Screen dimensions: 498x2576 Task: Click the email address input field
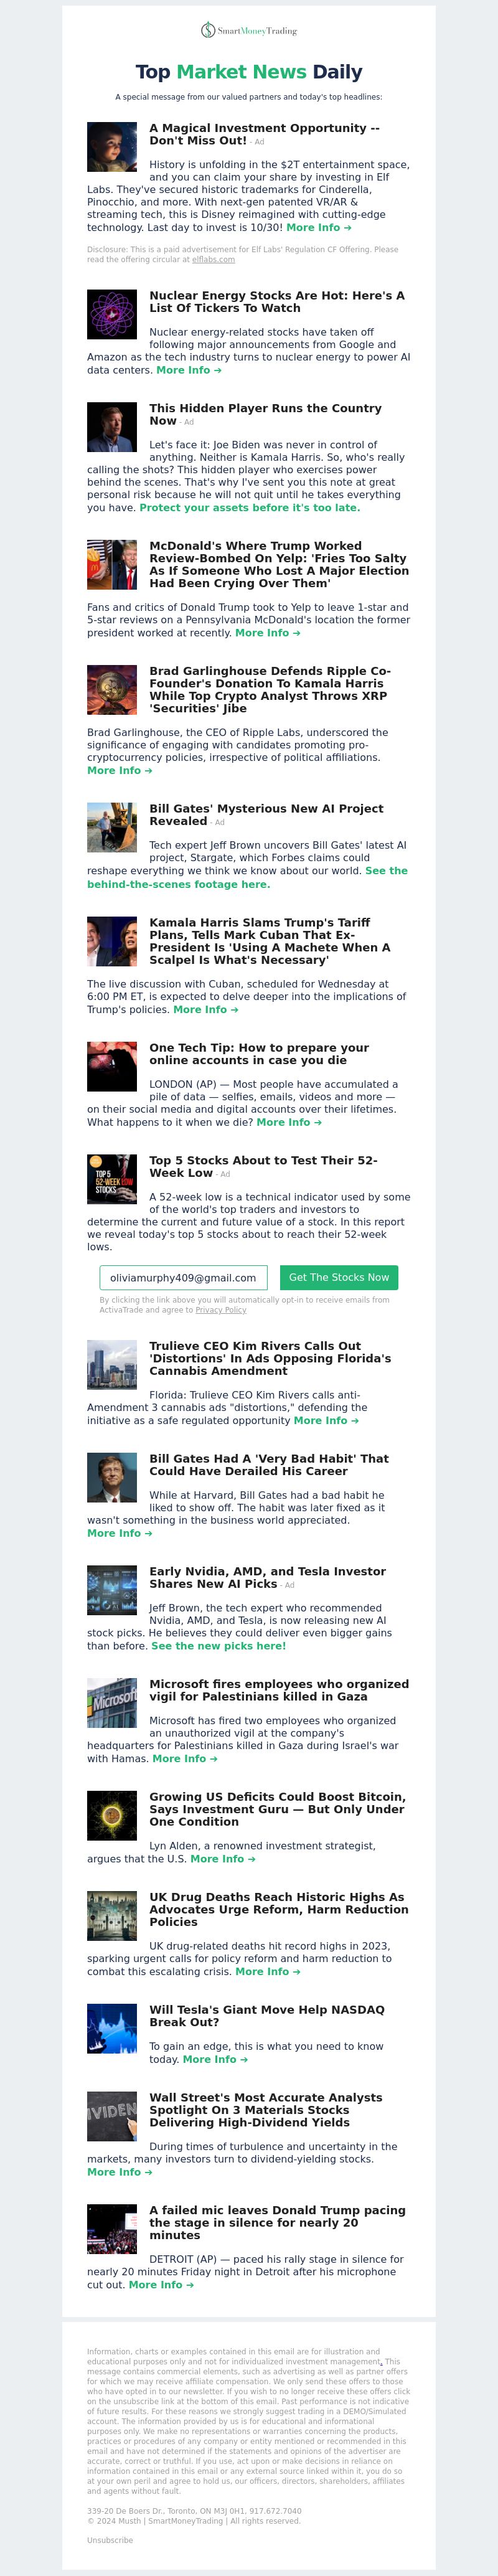pyautogui.click(x=184, y=1278)
